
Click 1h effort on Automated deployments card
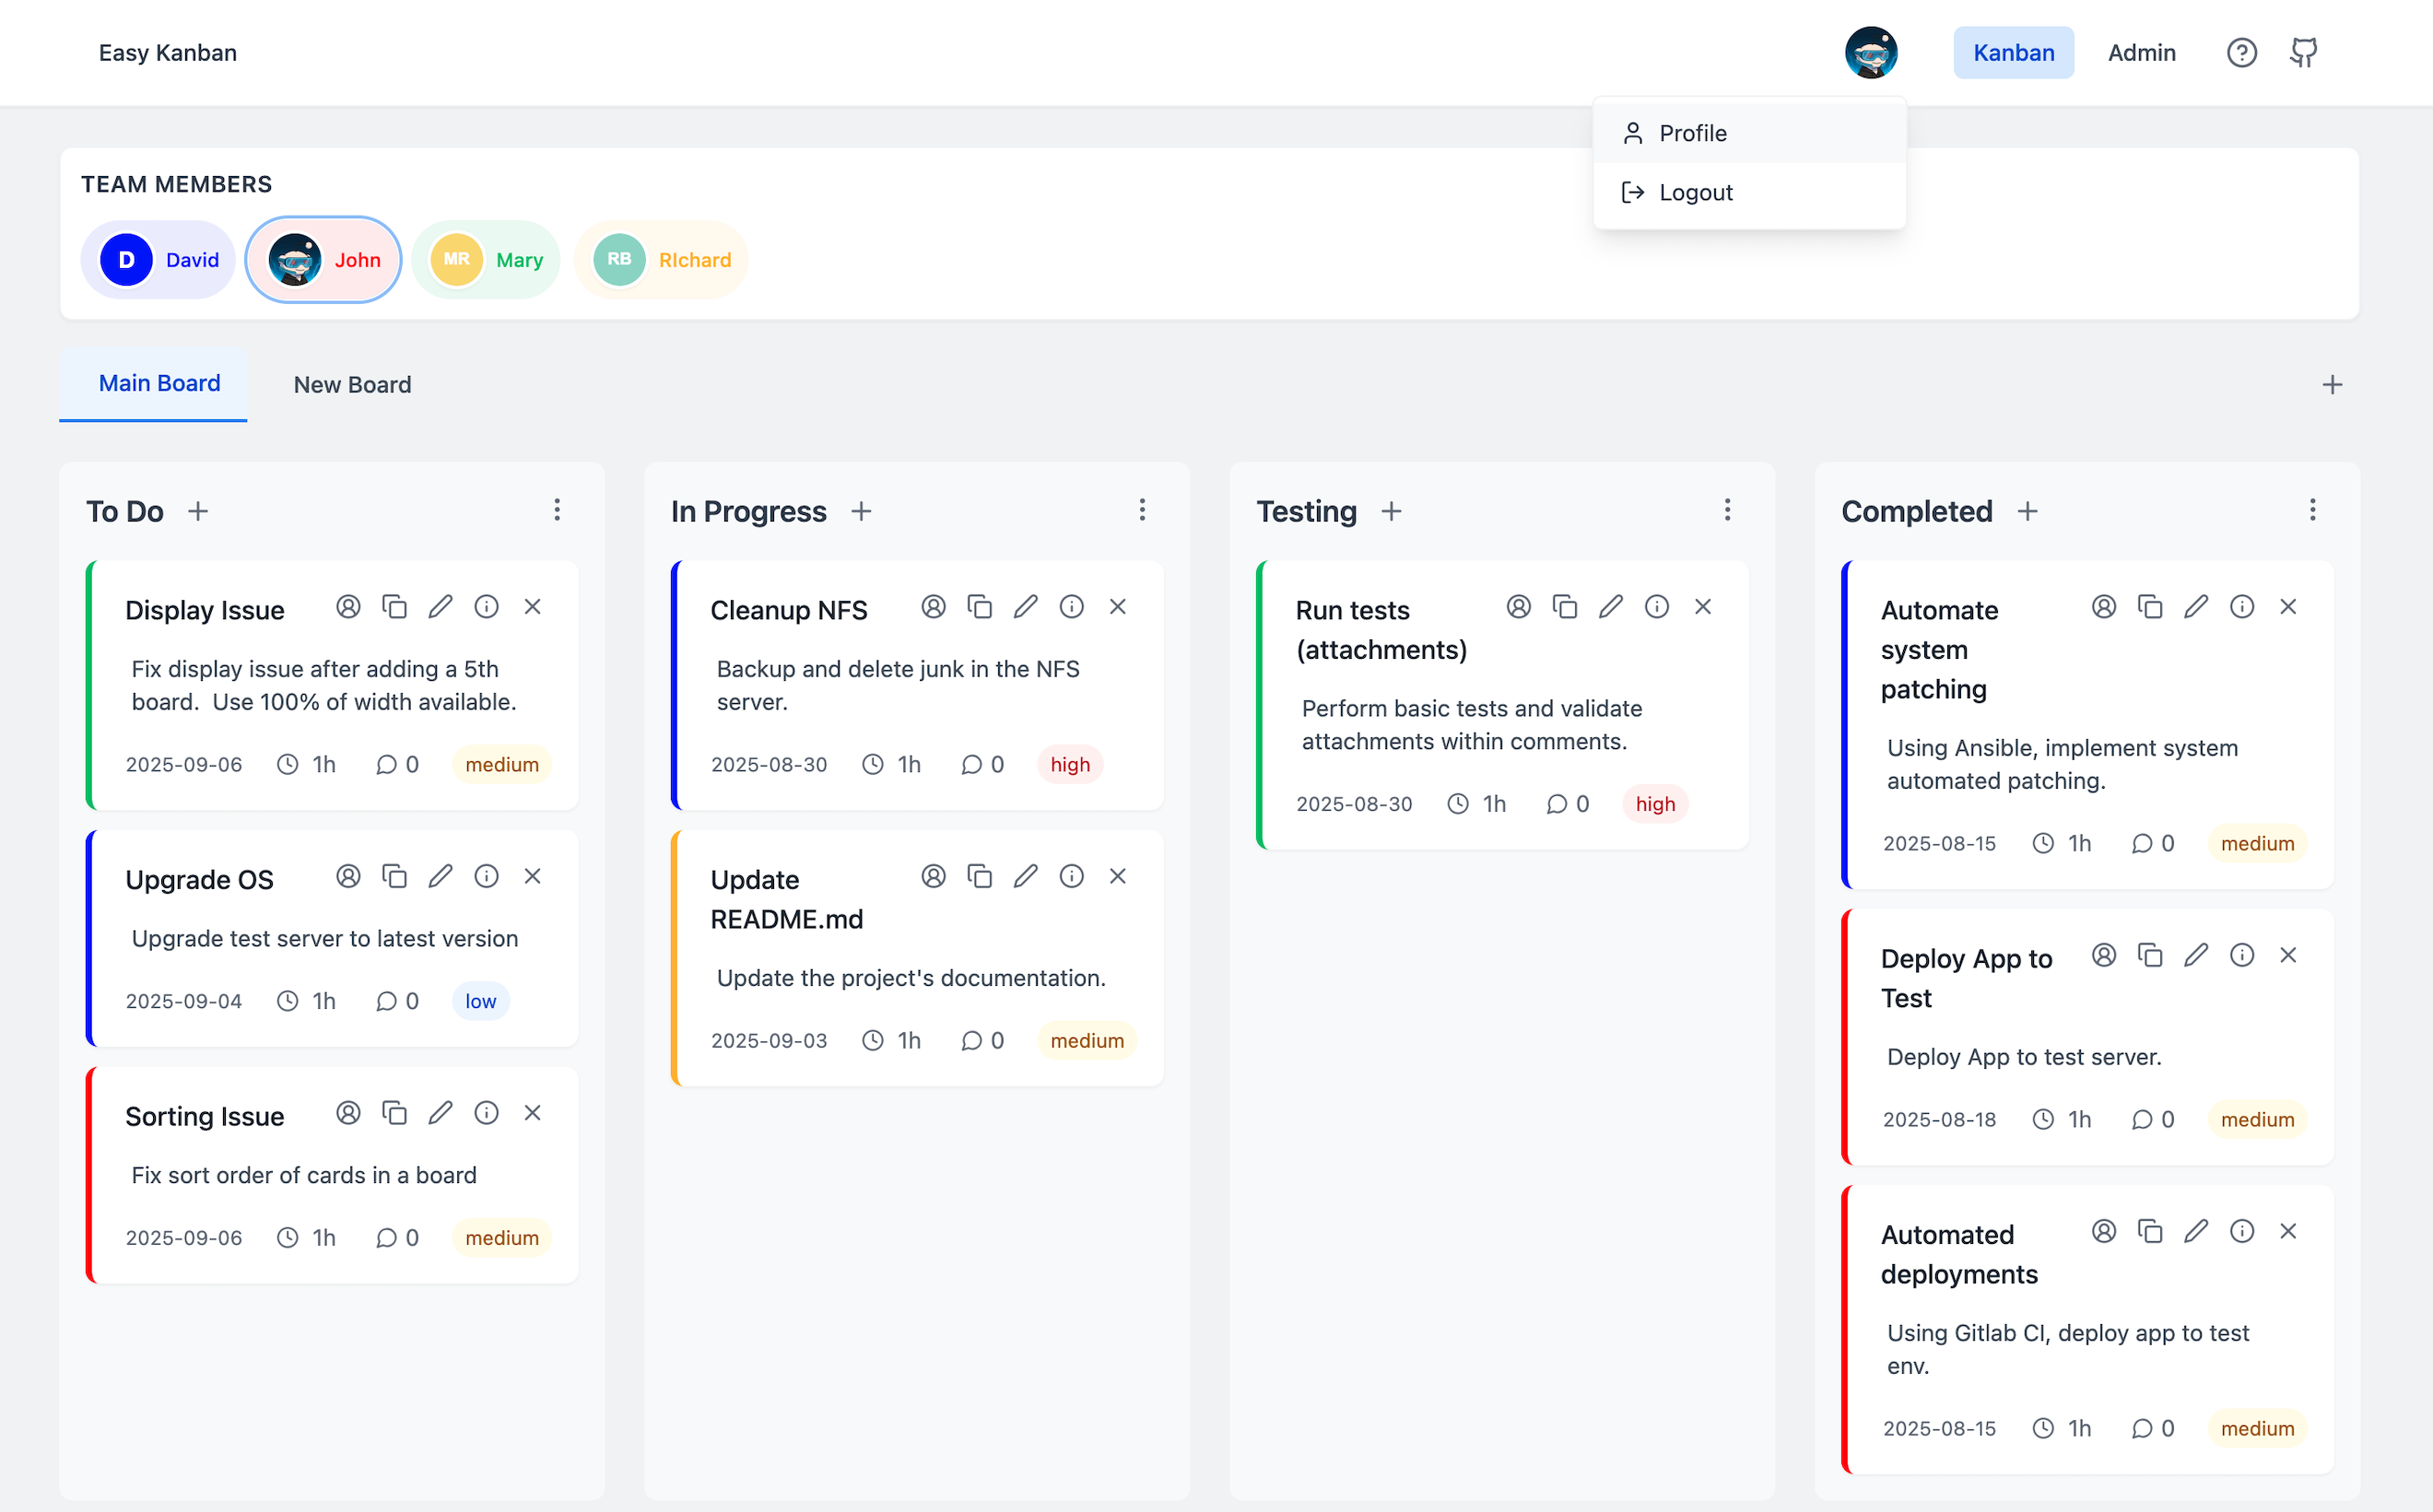point(2061,1428)
